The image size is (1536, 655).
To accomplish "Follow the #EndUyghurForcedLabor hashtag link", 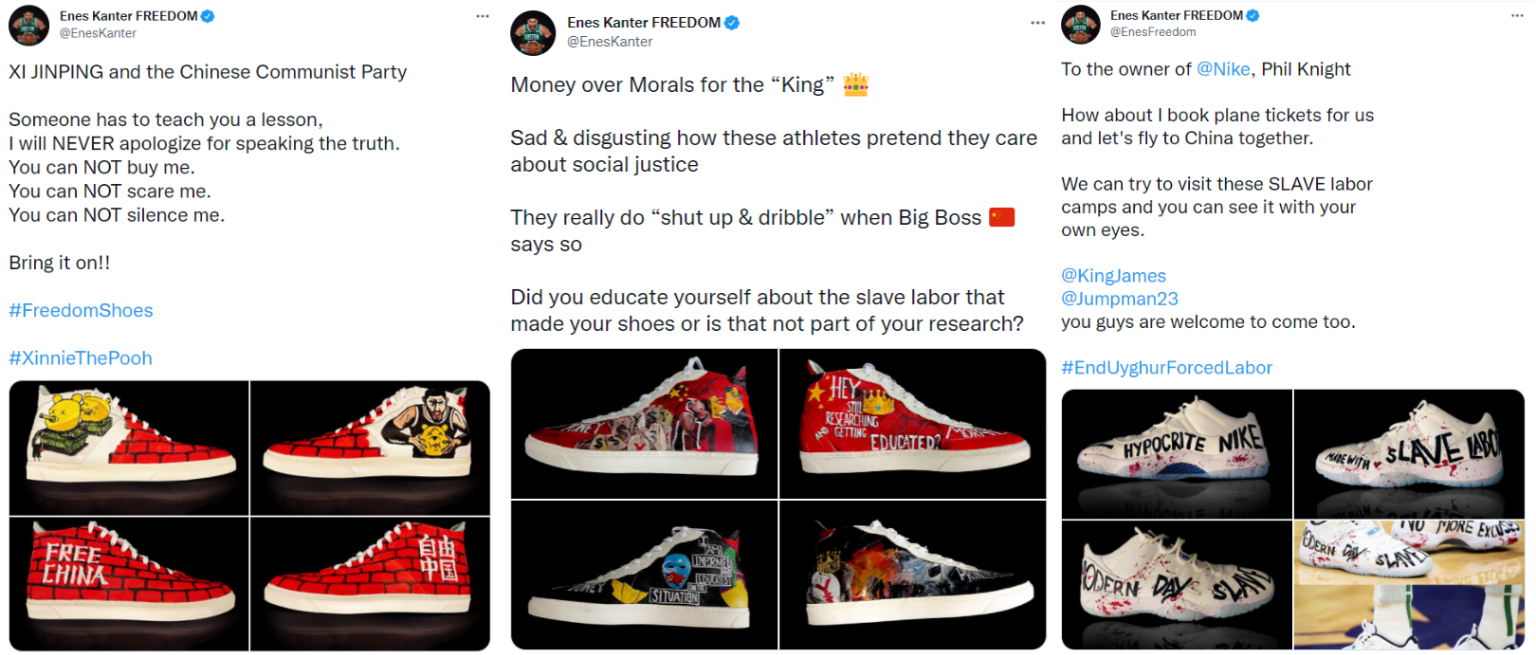I will [1167, 368].
